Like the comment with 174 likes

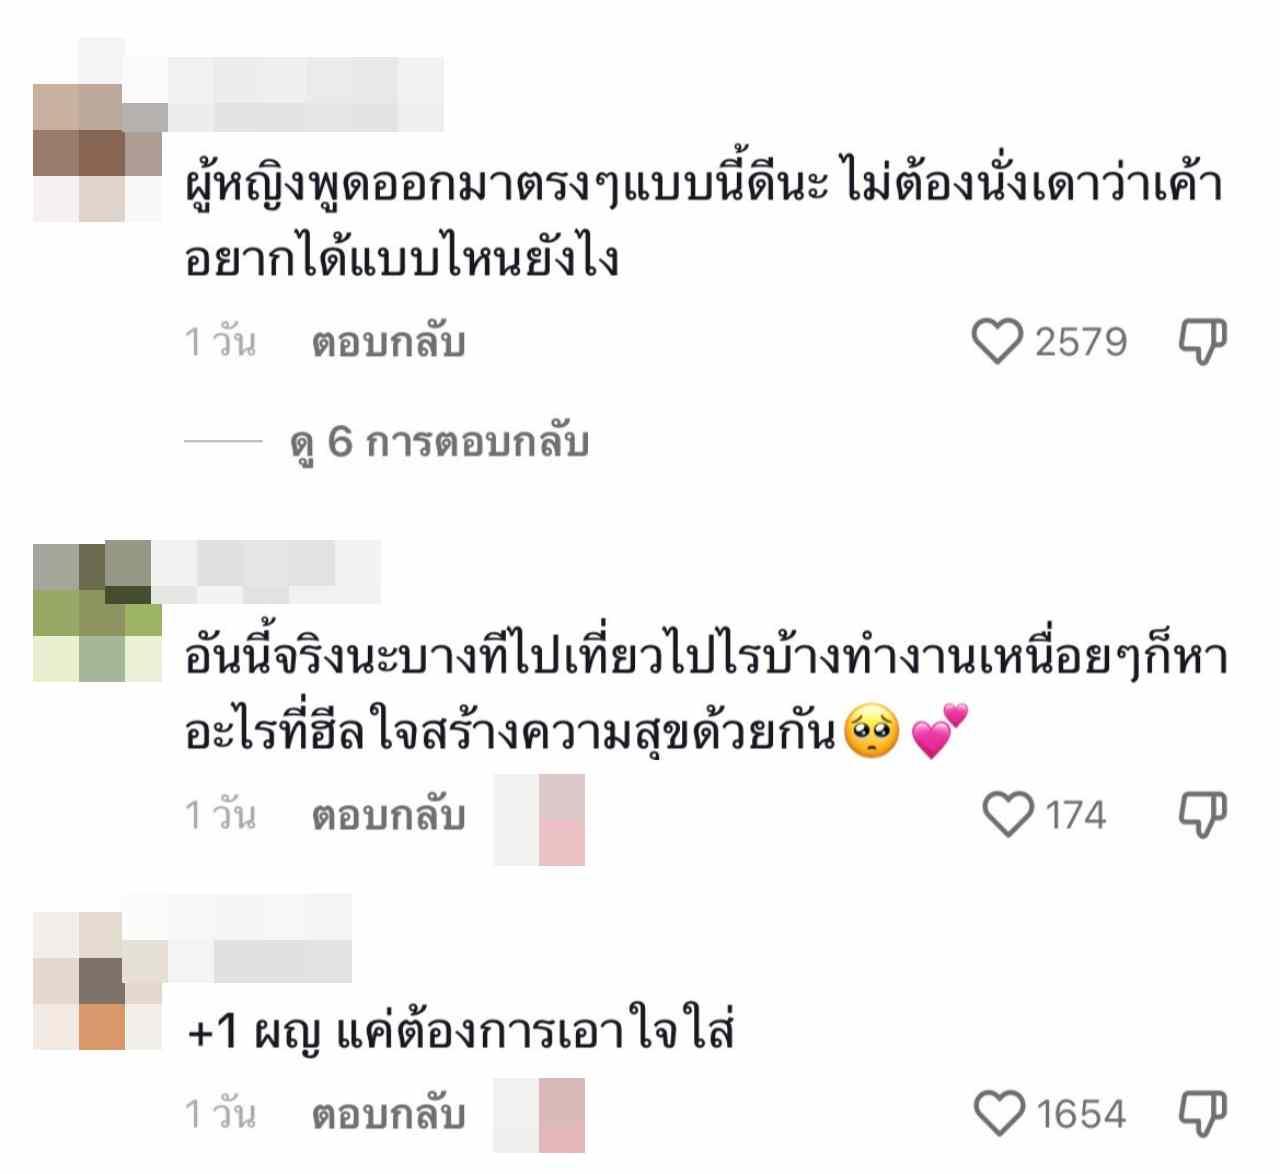coord(1008,814)
